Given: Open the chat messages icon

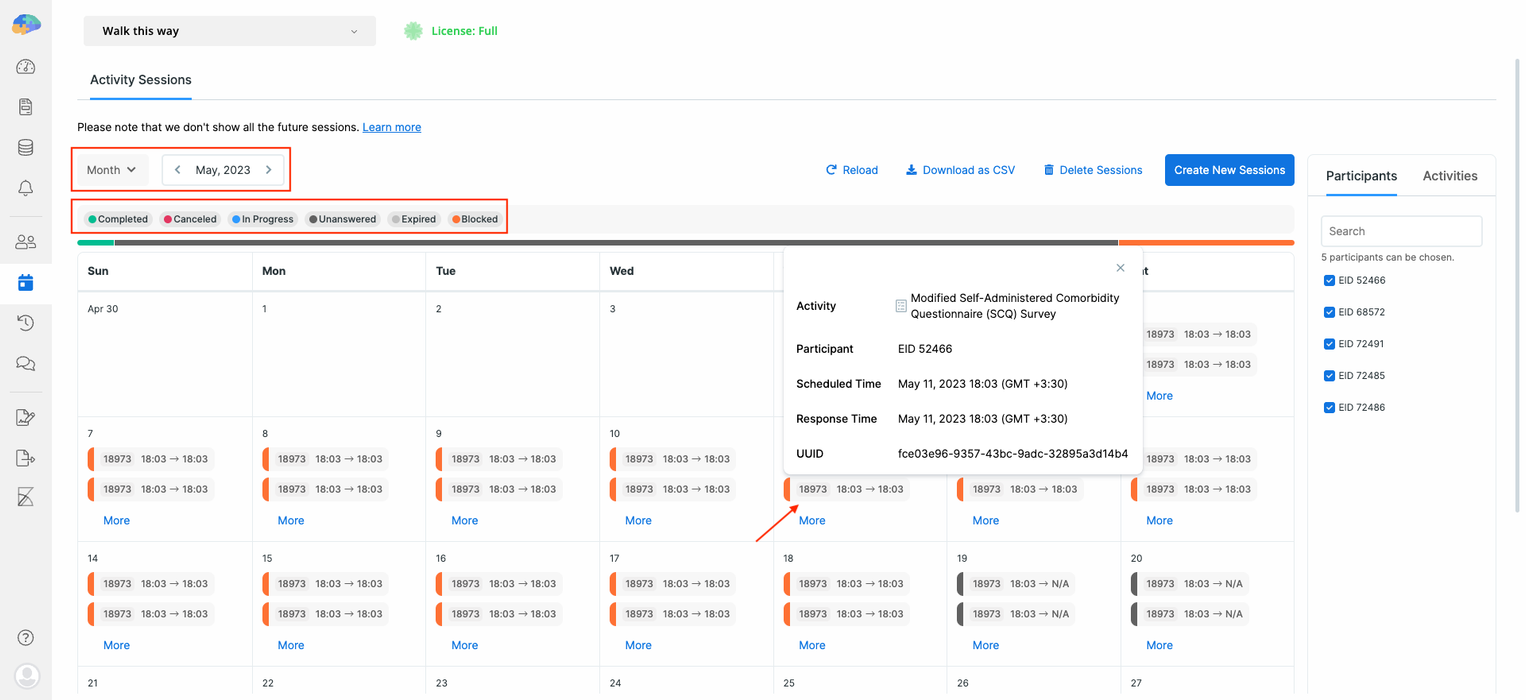Looking at the screenshot, I should (26, 362).
